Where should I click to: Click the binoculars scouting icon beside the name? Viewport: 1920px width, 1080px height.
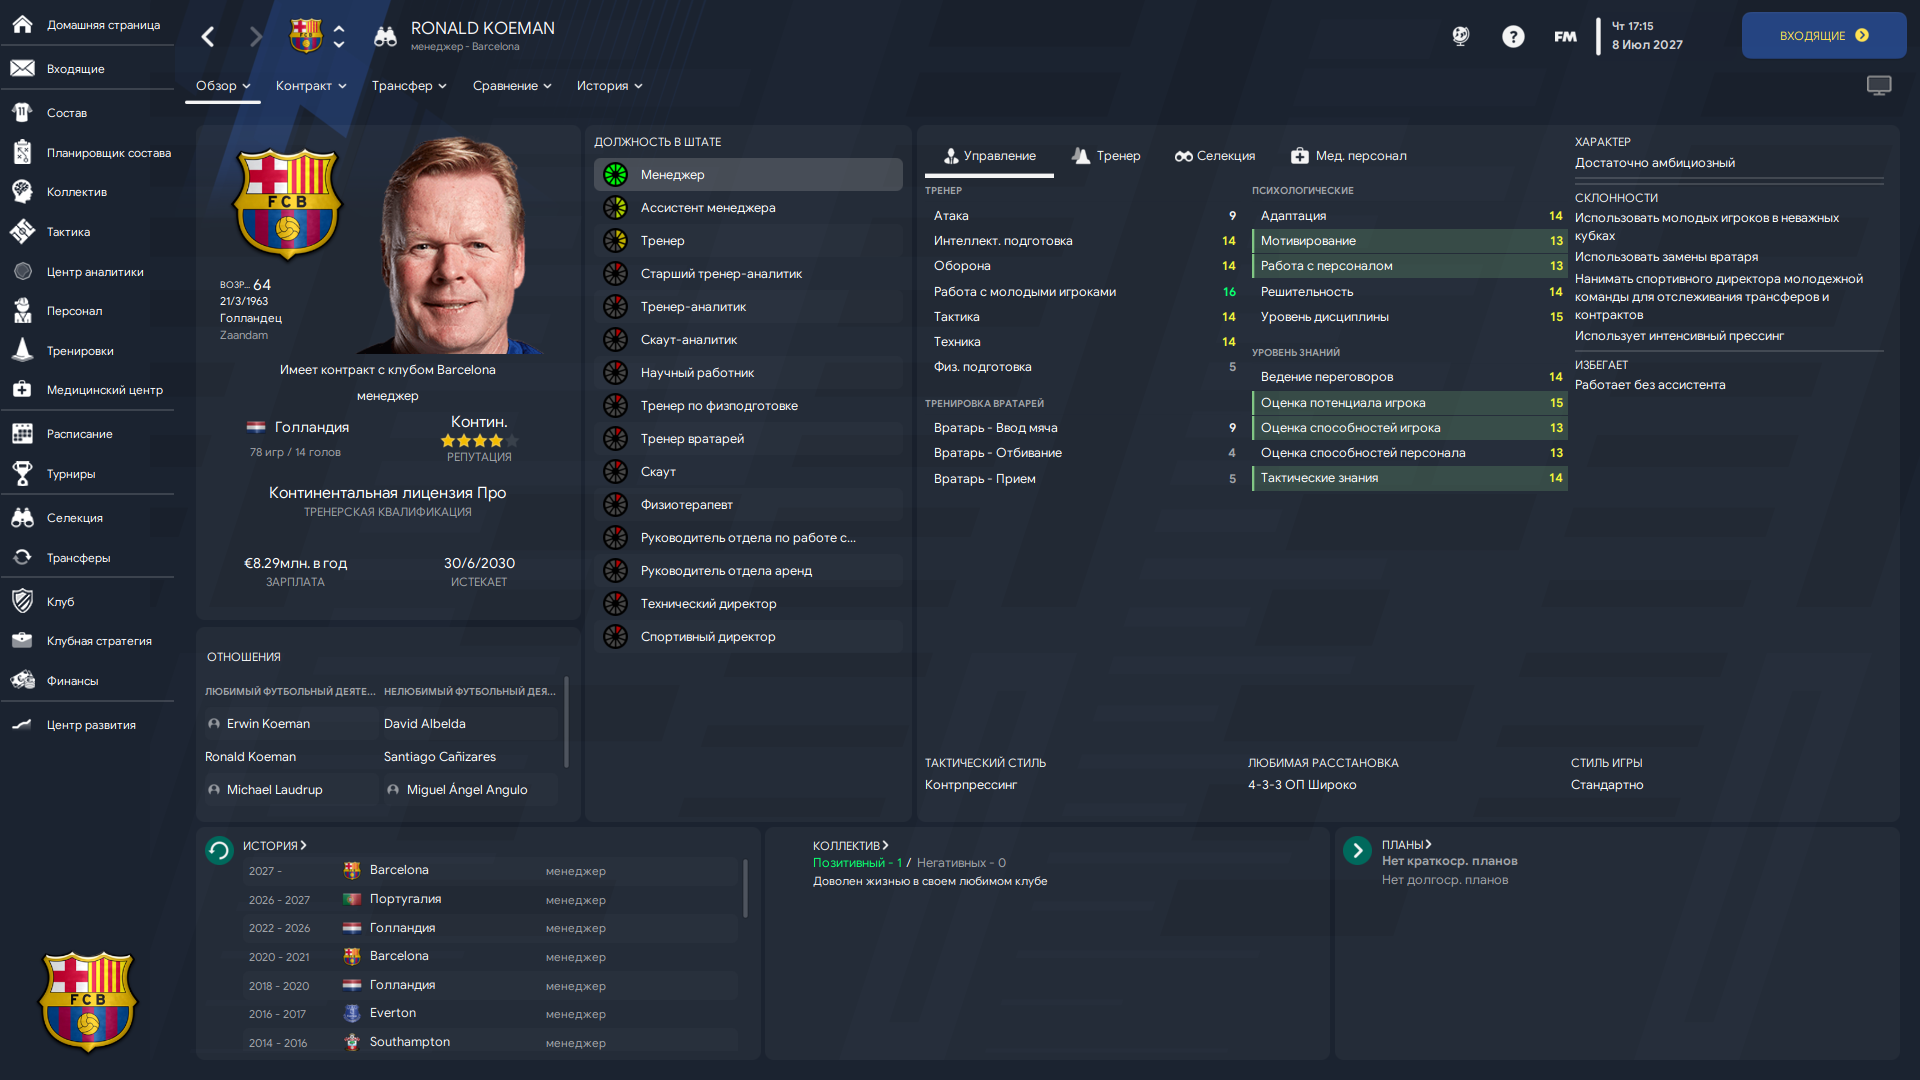[x=385, y=37]
